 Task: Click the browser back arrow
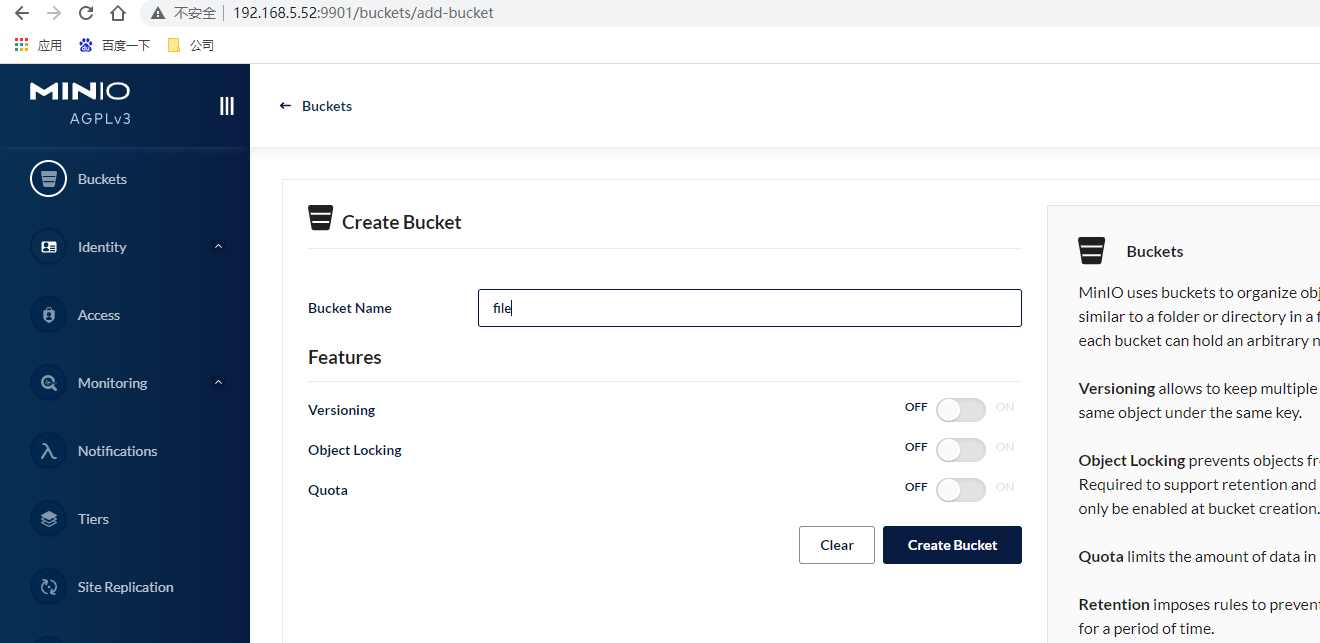pyautogui.click(x=21, y=13)
